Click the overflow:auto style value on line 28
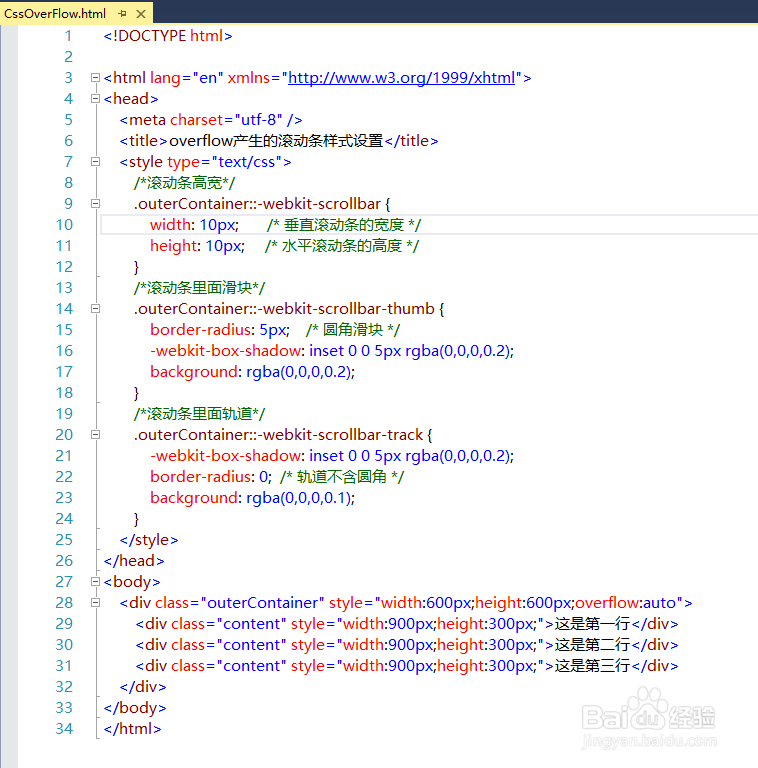The image size is (758, 768). (626, 602)
